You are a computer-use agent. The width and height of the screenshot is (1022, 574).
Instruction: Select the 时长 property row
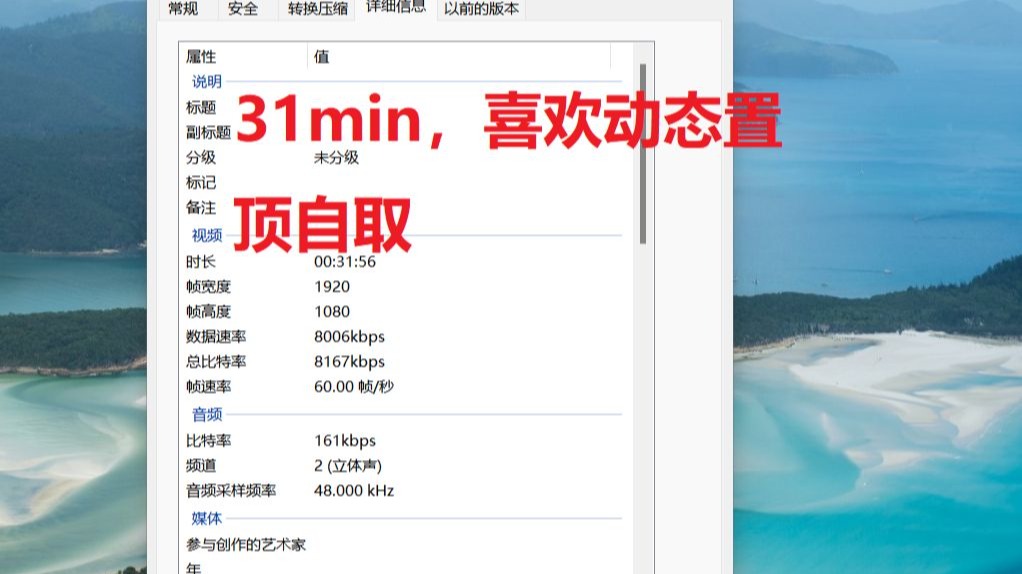[201, 262]
